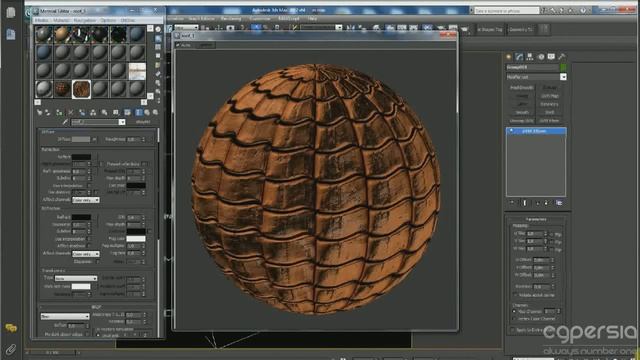Open Reflection Affect channels dropdown
Image resolution: width=640 pixels, height=360 pixels.
click(x=86, y=200)
